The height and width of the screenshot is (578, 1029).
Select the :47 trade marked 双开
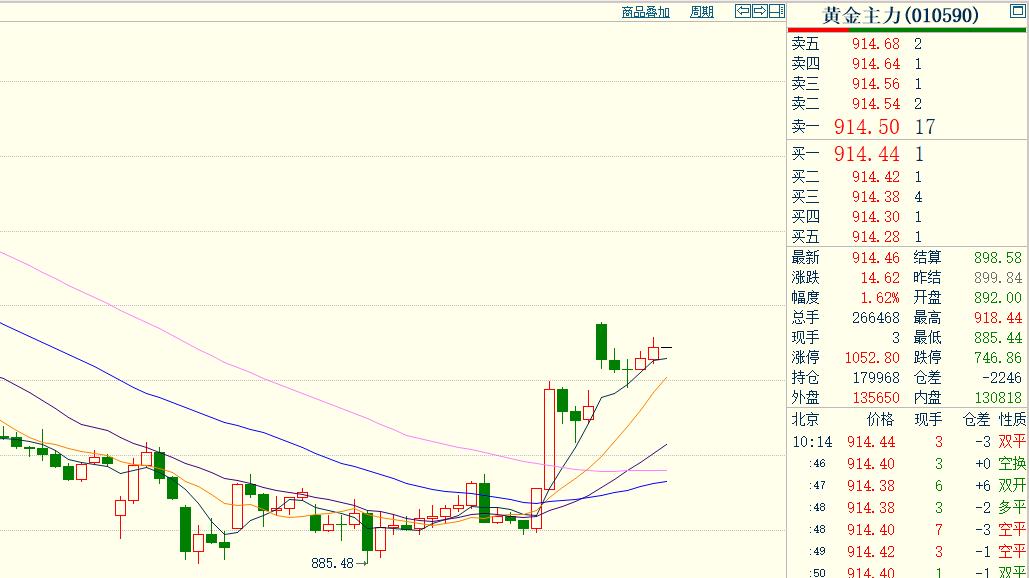coord(1011,485)
